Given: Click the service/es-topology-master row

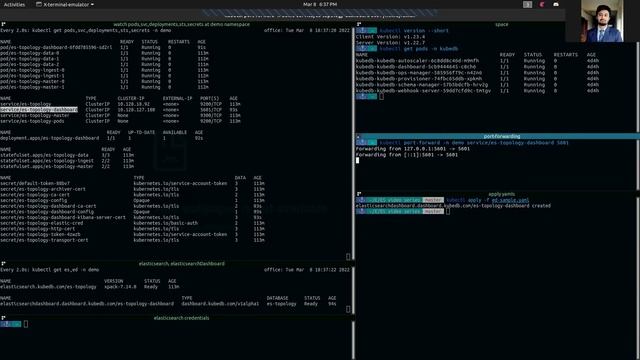Looking at the screenshot, I should click(120, 116).
